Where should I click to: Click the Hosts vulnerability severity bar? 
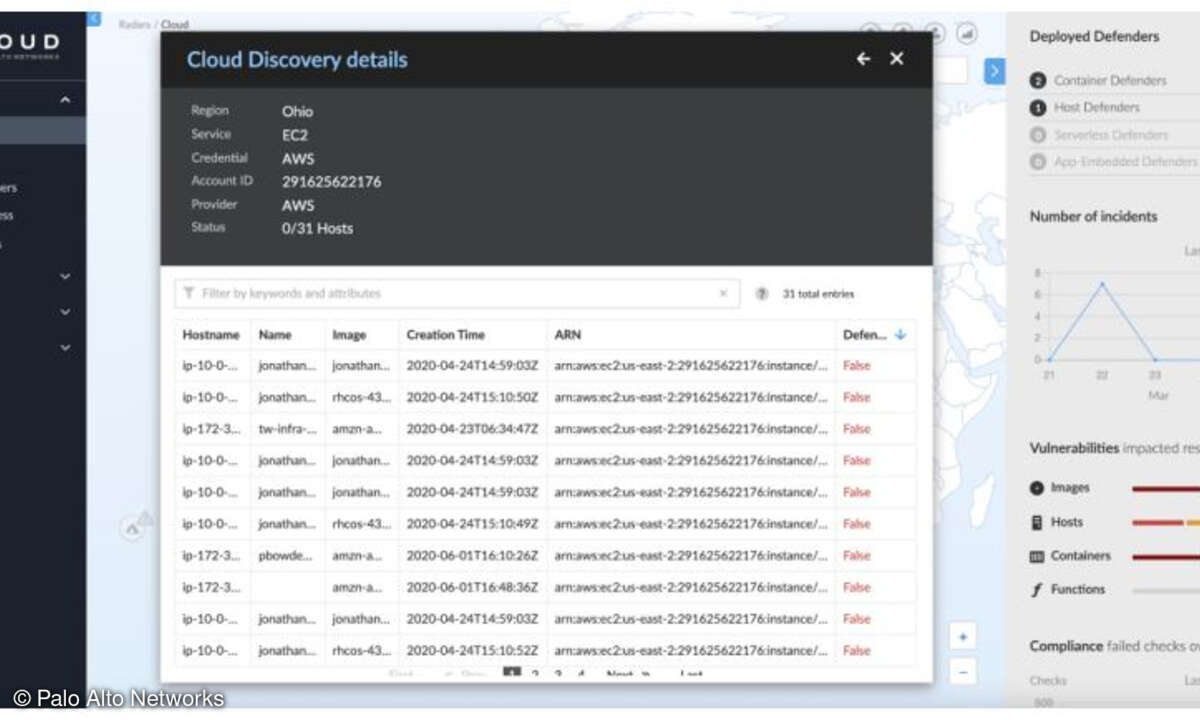pos(1166,522)
